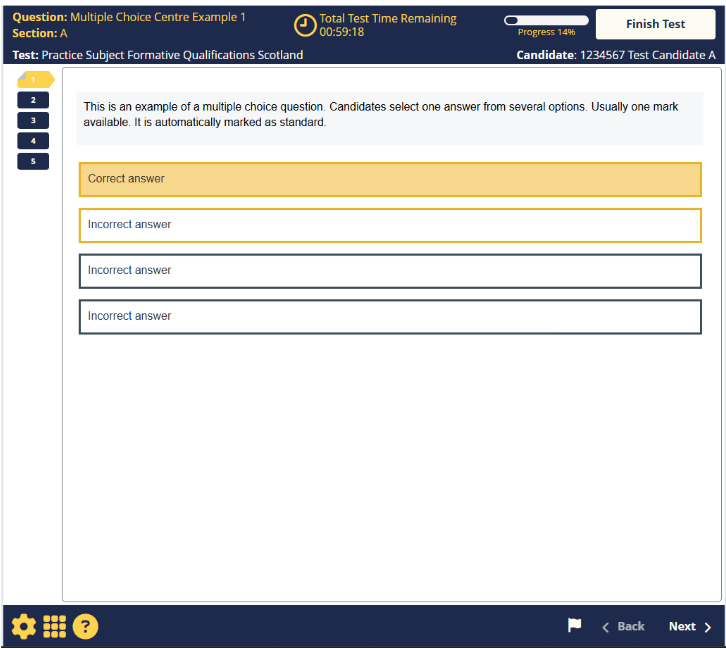Switch to question 4 in the navigator

[x=33, y=141]
